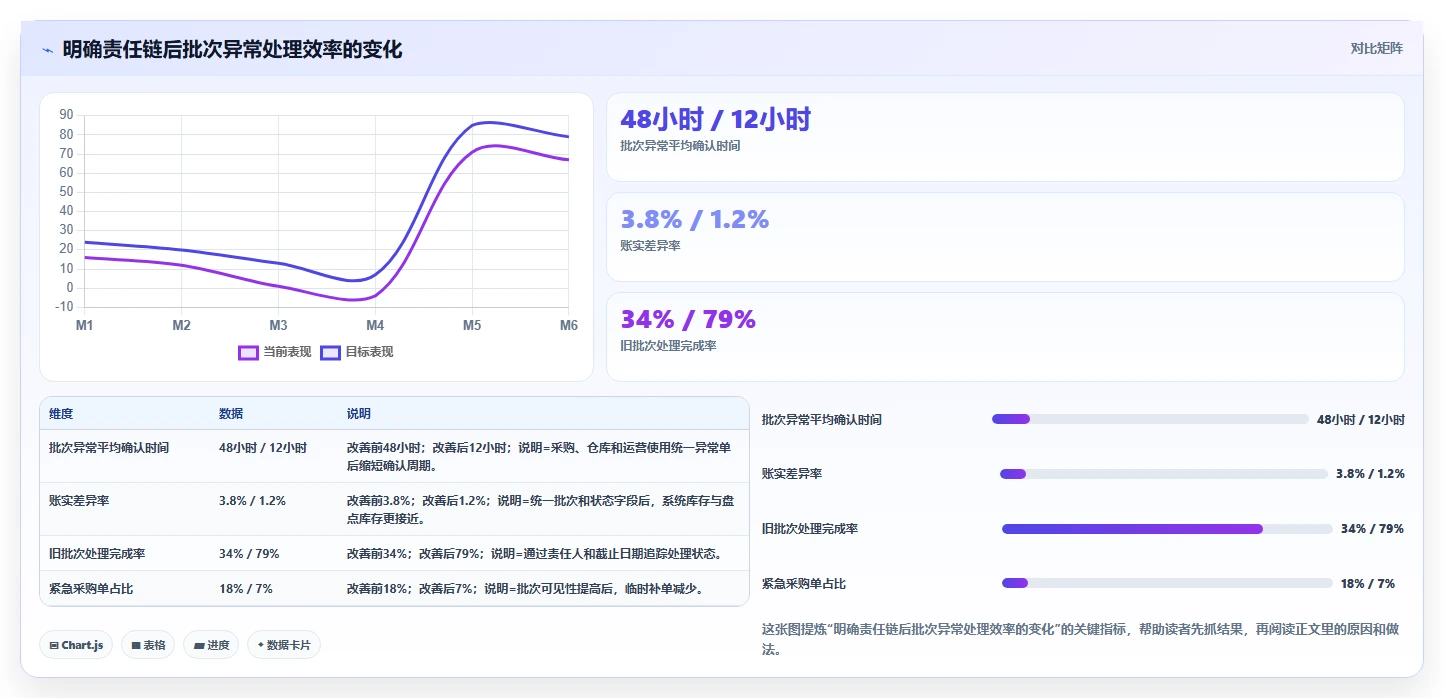Click the 账实差异率 progress bar
1444x698 pixels.
1164,474
